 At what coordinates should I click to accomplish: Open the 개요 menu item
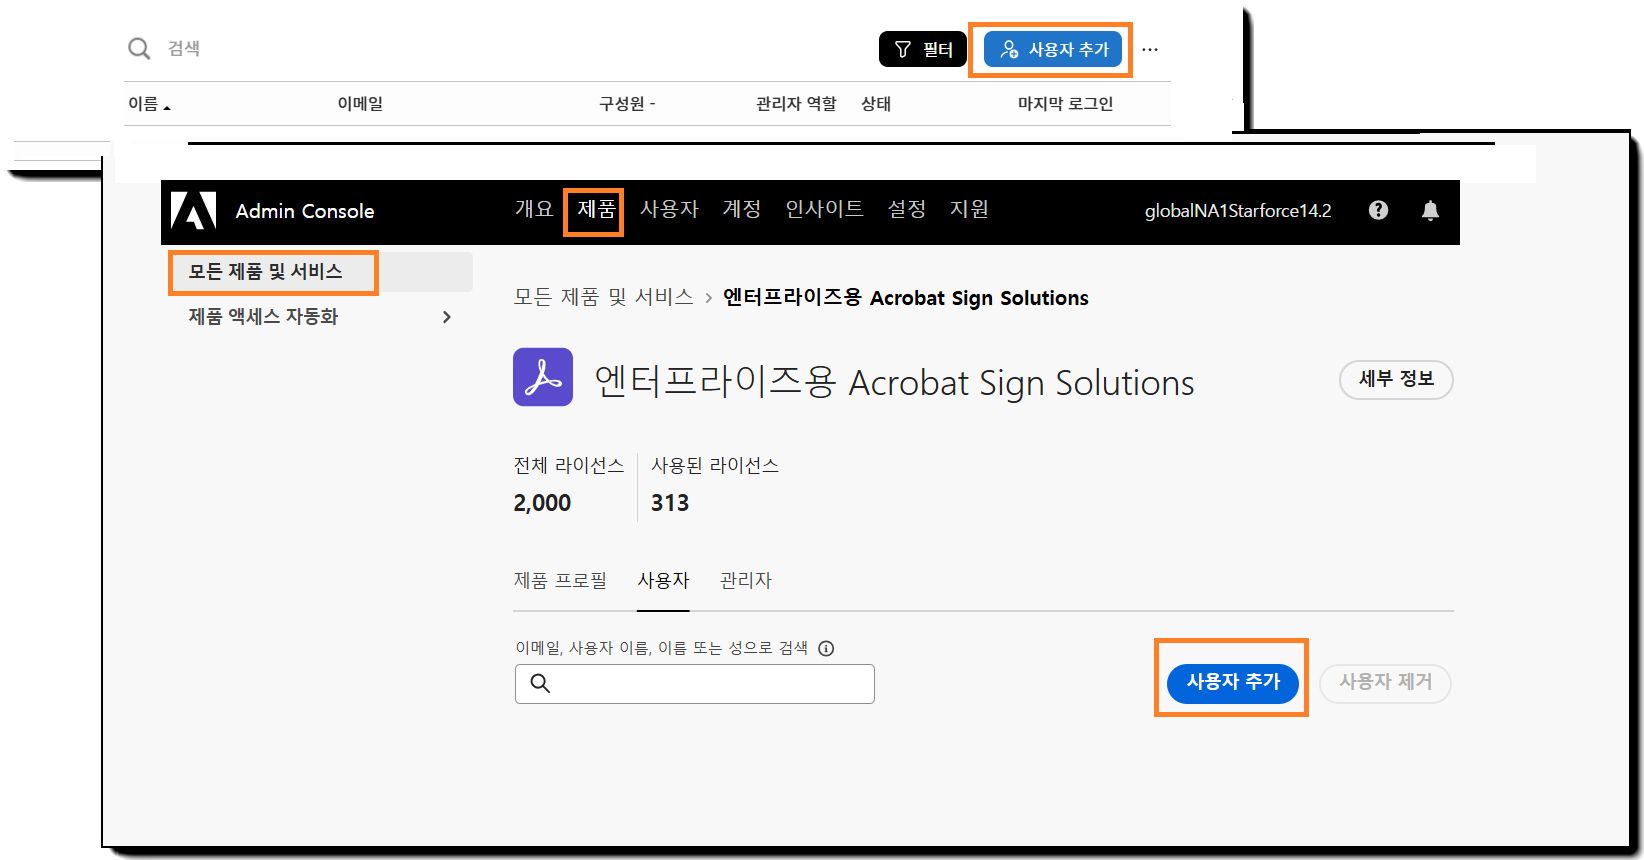(x=534, y=209)
